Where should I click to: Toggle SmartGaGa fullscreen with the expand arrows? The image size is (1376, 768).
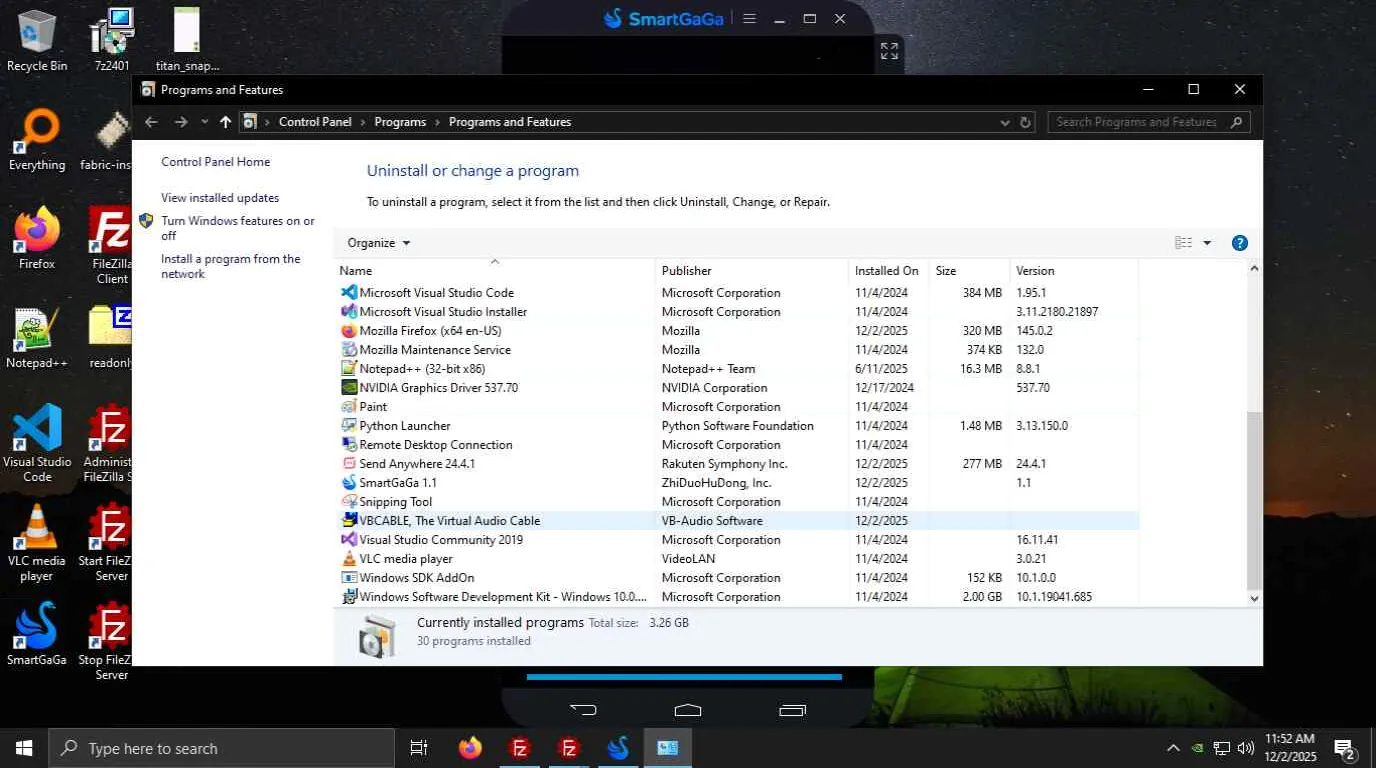click(x=889, y=51)
